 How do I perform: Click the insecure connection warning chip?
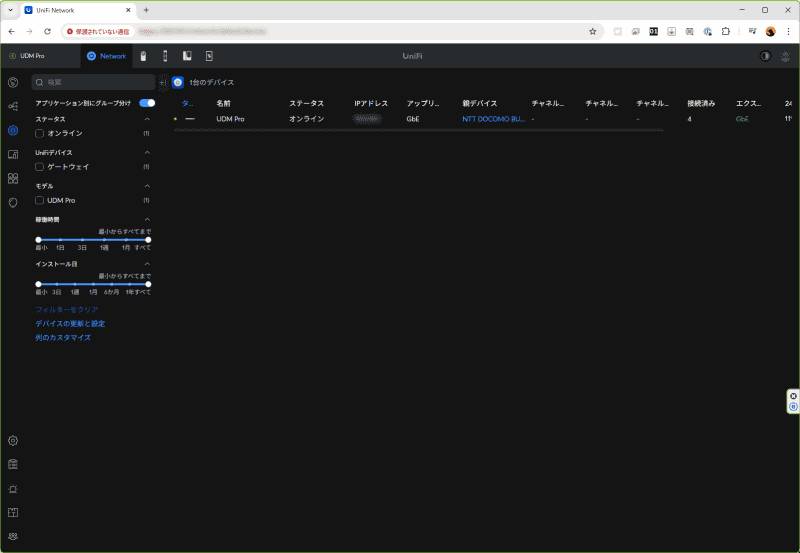98,32
